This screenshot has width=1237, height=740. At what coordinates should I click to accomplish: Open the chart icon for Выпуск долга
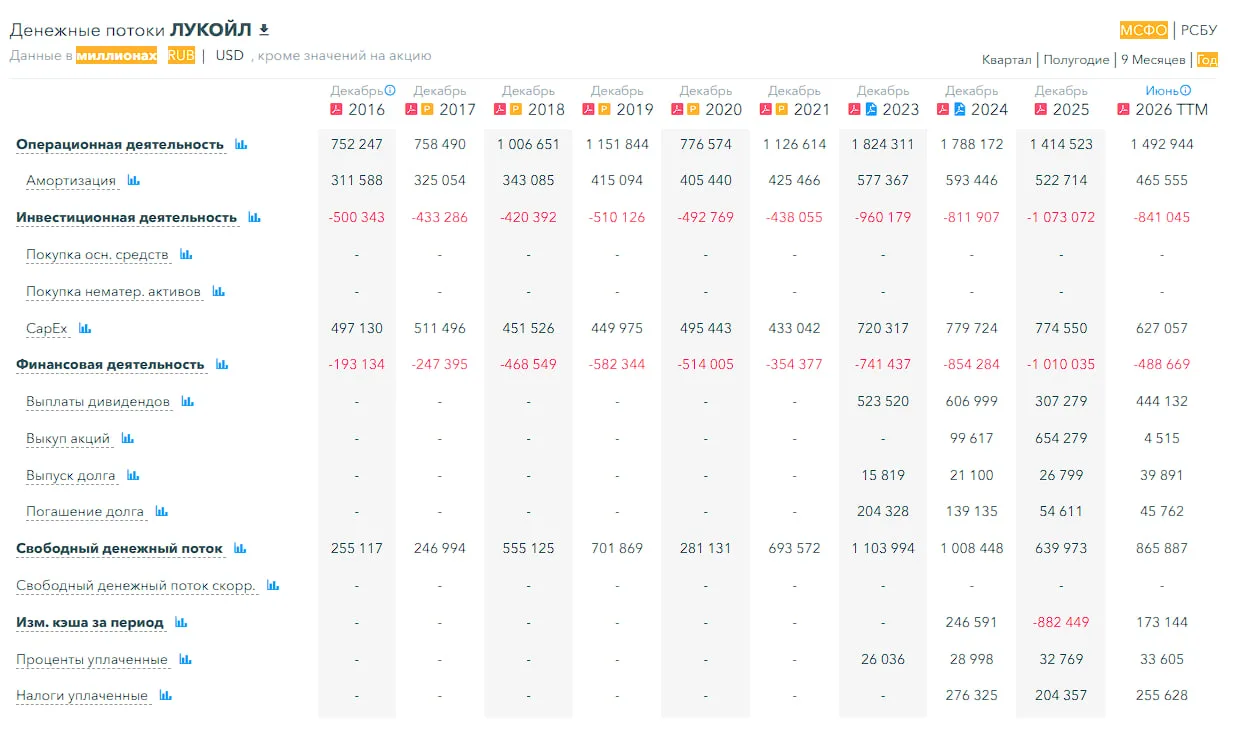tap(133, 475)
